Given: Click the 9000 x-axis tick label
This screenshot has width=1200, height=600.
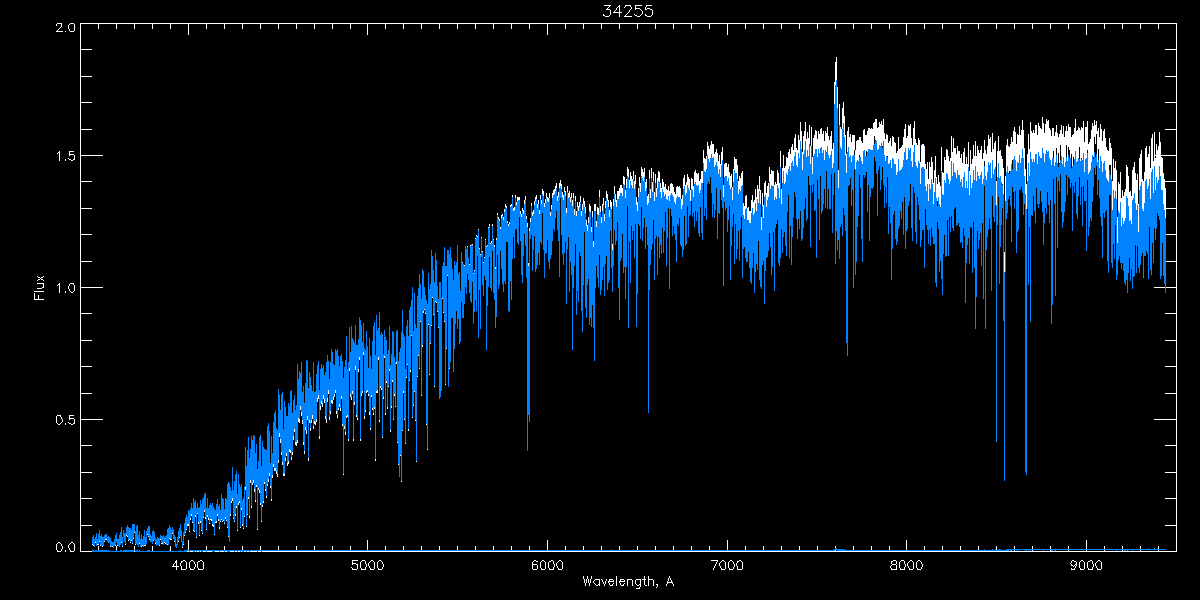Looking at the screenshot, I should click(1086, 565).
